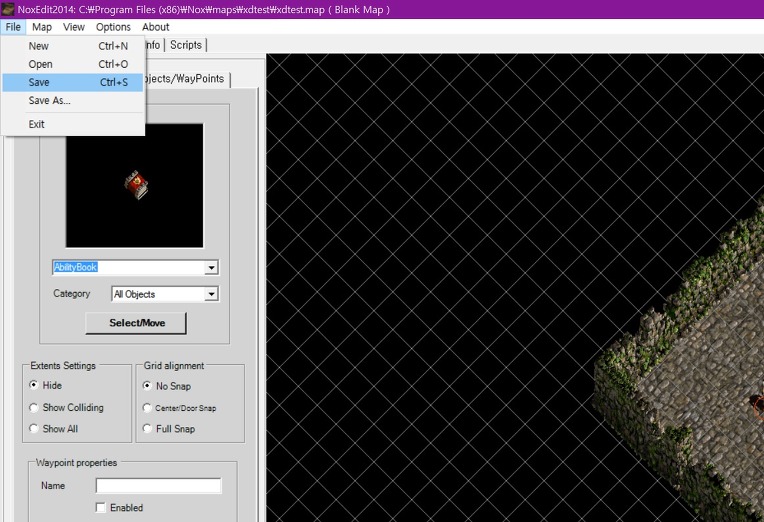Viewport: 764px width, 522px height.
Task: Enable Full Snap grid alignment
Action: (x=148, y=429)
